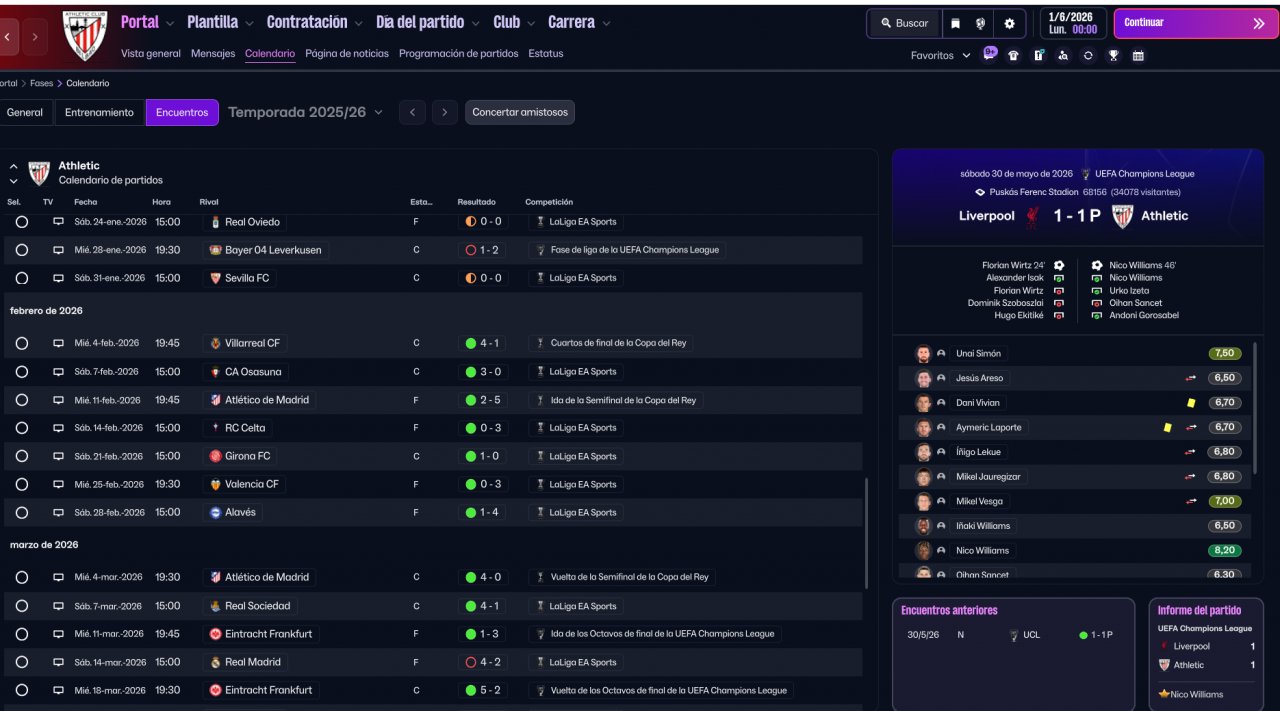Go back with the left navigation arrow
1280x711 pixels.
pyautogui.click(x=8, y=37)
